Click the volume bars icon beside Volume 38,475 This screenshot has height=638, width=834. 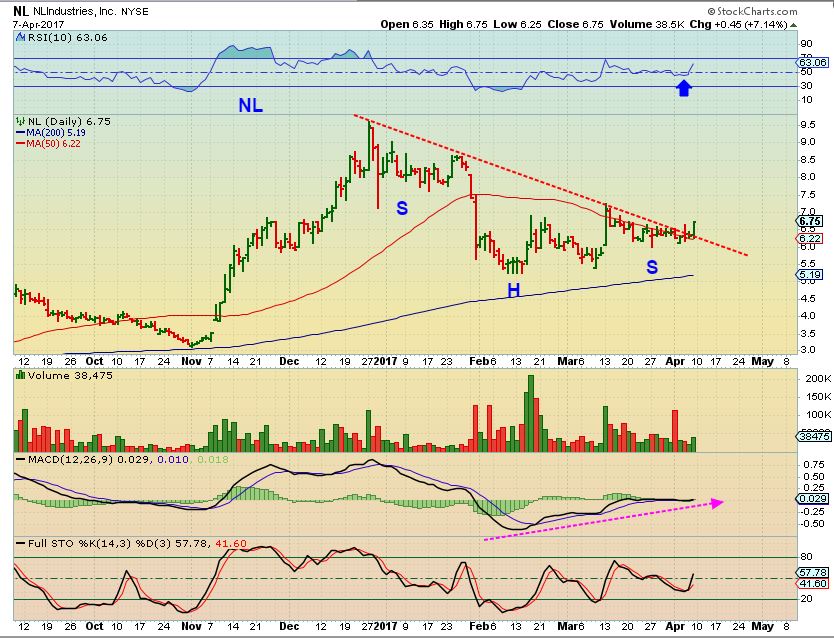(x=21, y=375)
